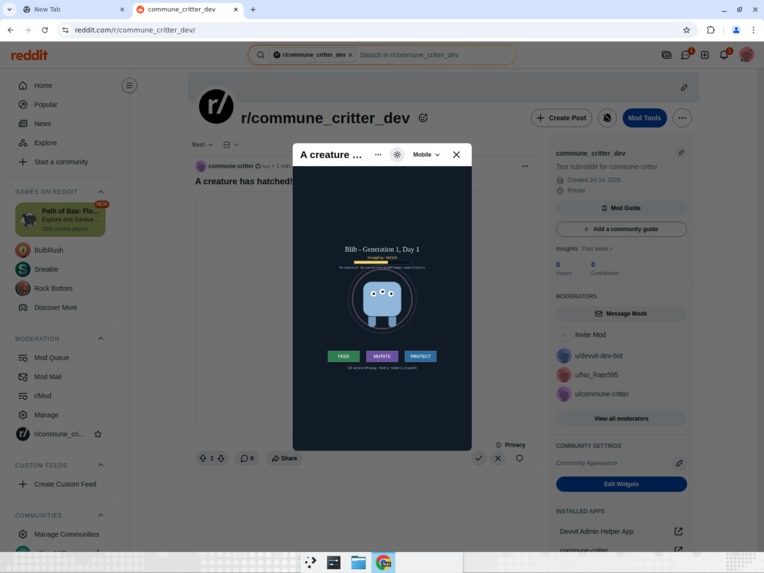Open the modal's three-dot options menu
Image resolution: width=764 pixels, height=573 pixels.
click(378, 154)
